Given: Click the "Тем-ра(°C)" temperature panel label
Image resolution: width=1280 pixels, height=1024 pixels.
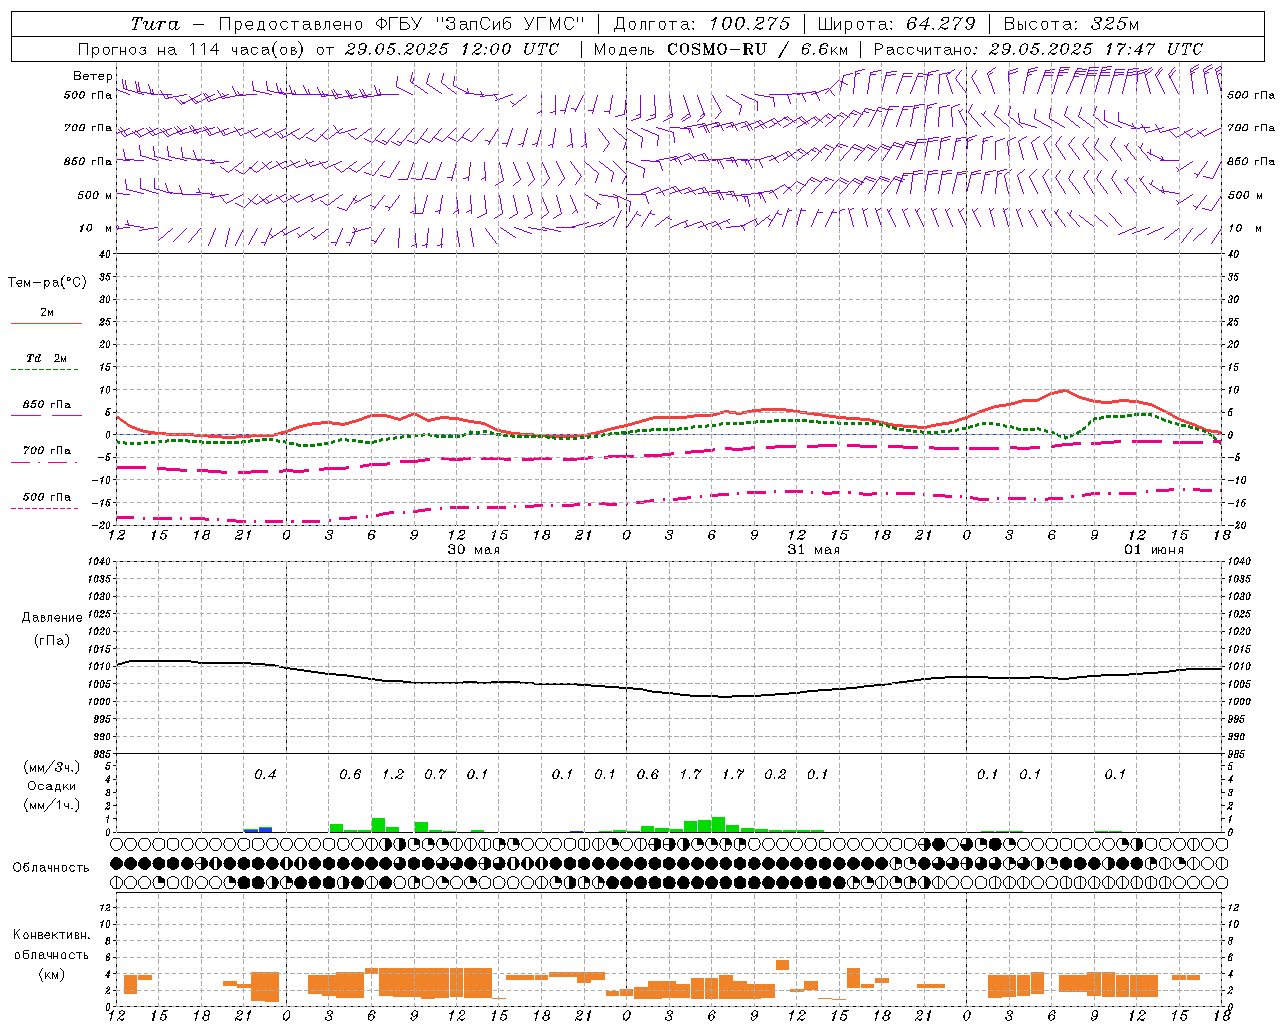Looking at the screenshot, I should (47, 283).
